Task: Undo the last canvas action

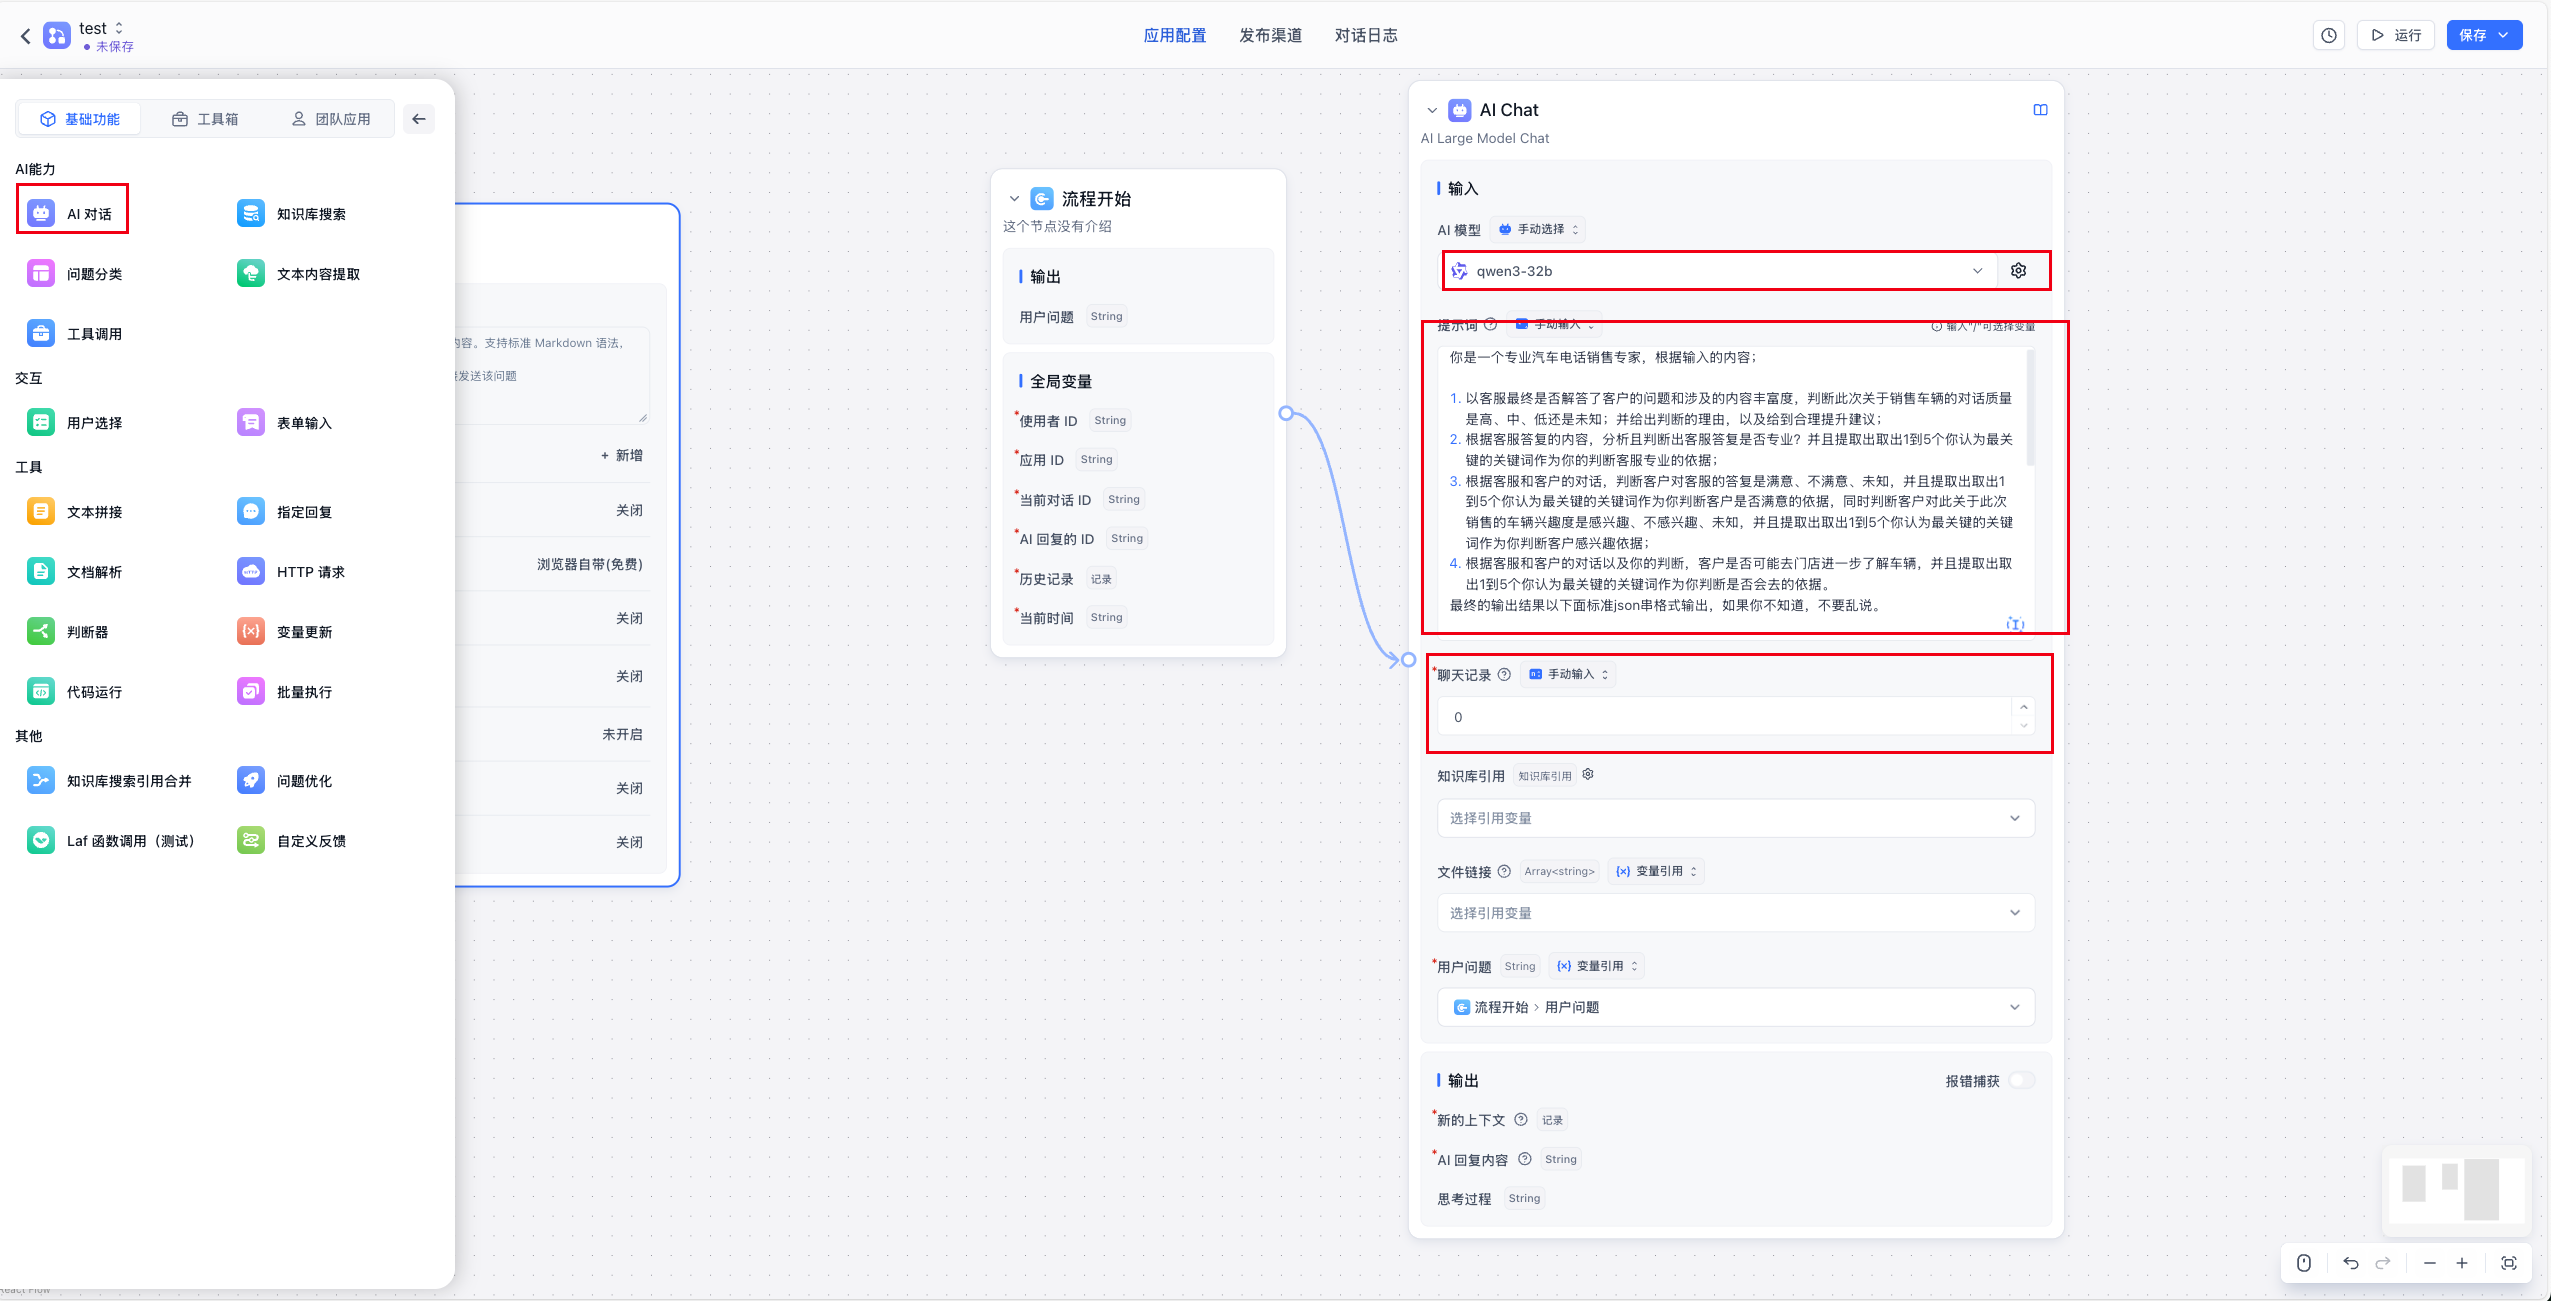Action: pos(2350,1262)
